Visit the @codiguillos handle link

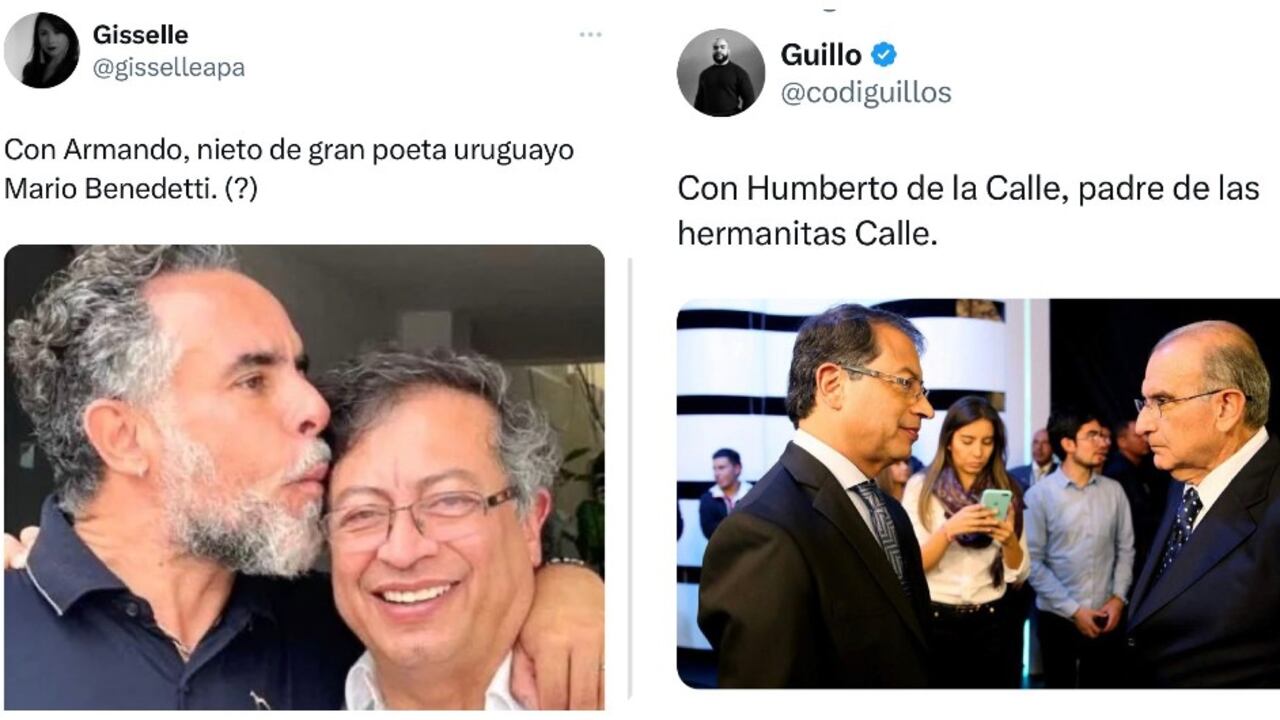(866, 93)
